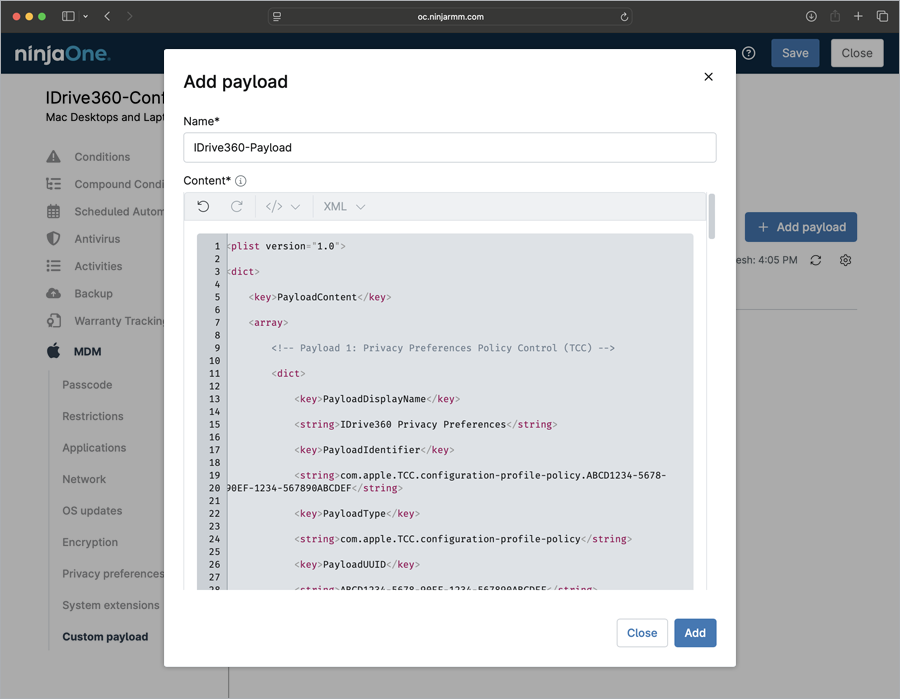Open the XML language dropdown
Screen dimensions: 900x699
click(344, 207)
